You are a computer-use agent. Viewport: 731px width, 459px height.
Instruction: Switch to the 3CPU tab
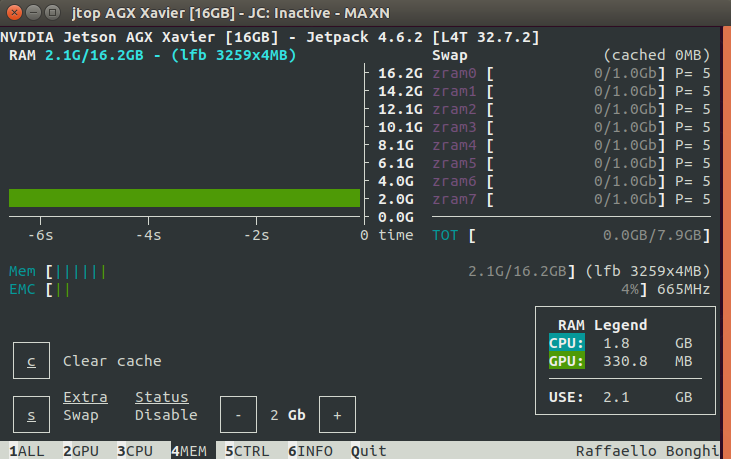[x=135, y=451]
